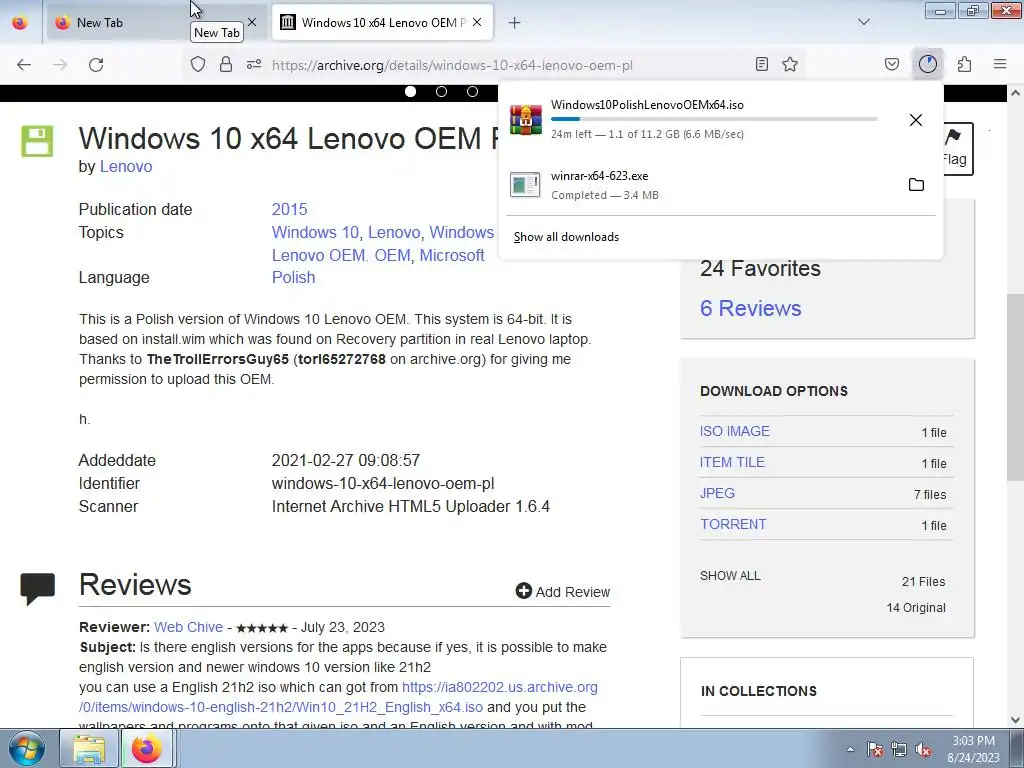Close the Windows 10 x64 Lenovo tab

coord(477,22)
